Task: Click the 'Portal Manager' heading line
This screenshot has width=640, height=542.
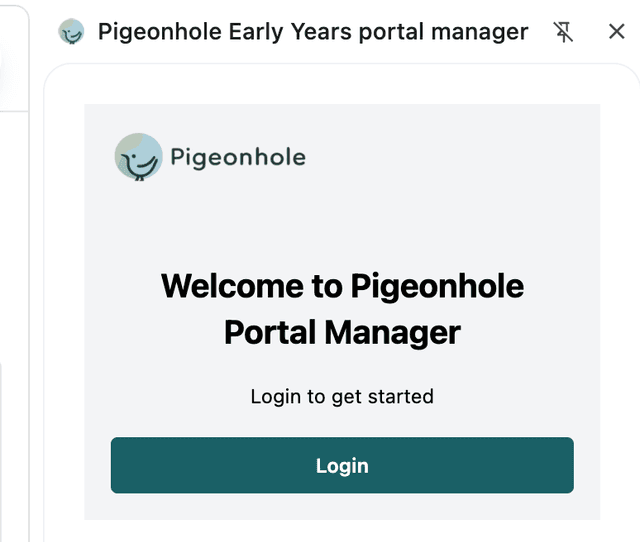Action: pyautogui.click(x=342, y=332)
